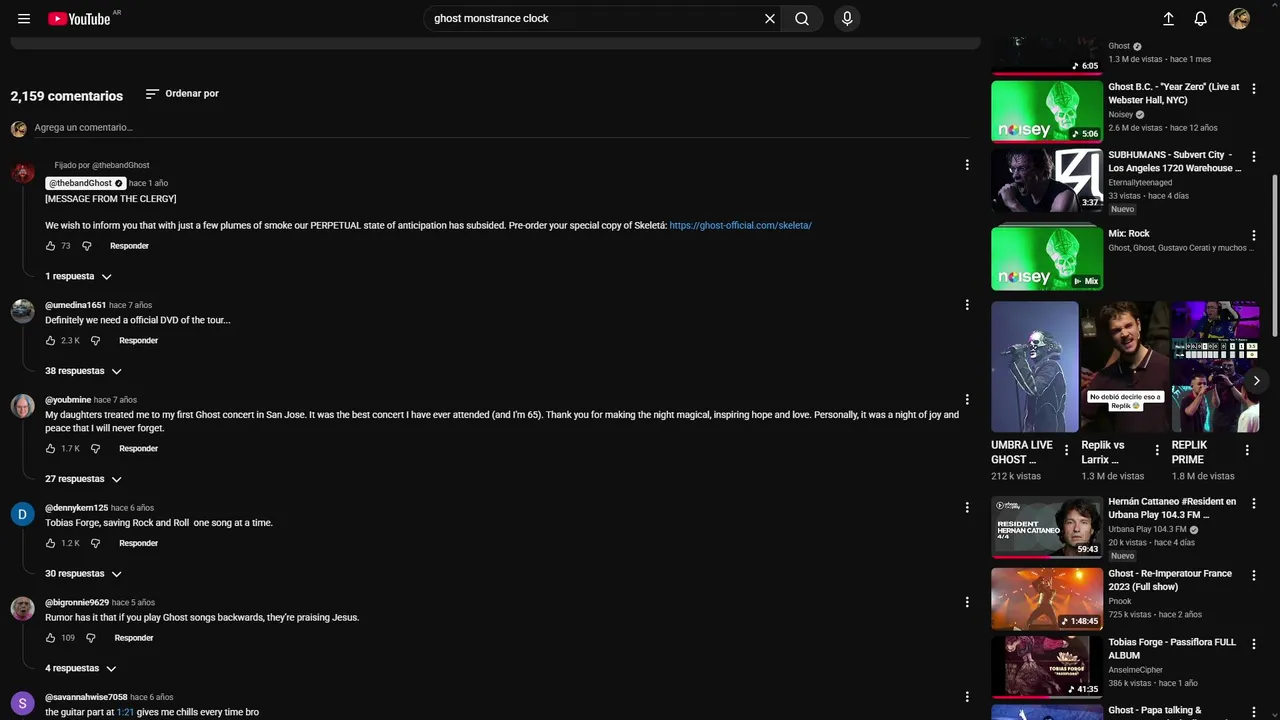Open 'Mix: Rock' playlist thumbnail
Screen dimensions: 1280x720
tap(1047, 258)
